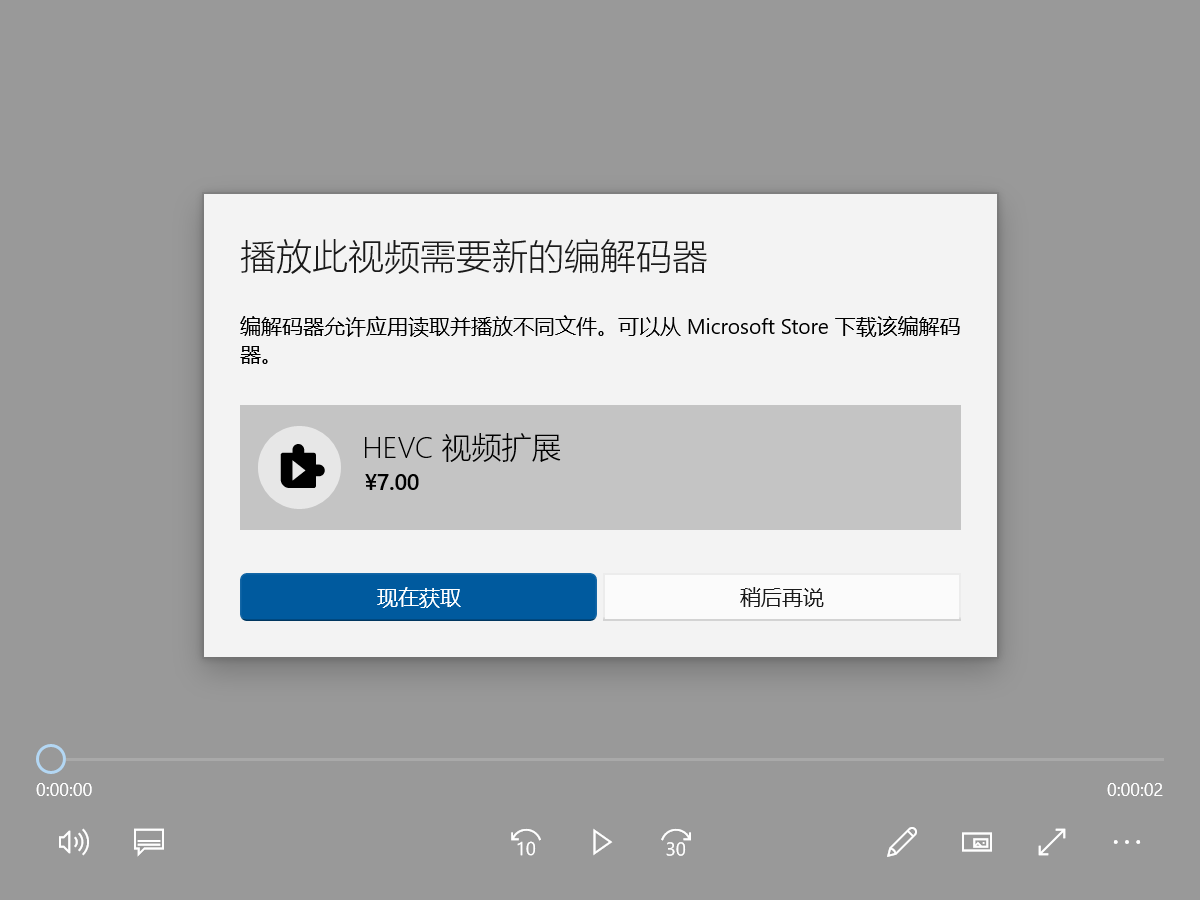
Task: Start video playback with Play button
Action: [x=601, y=842]
